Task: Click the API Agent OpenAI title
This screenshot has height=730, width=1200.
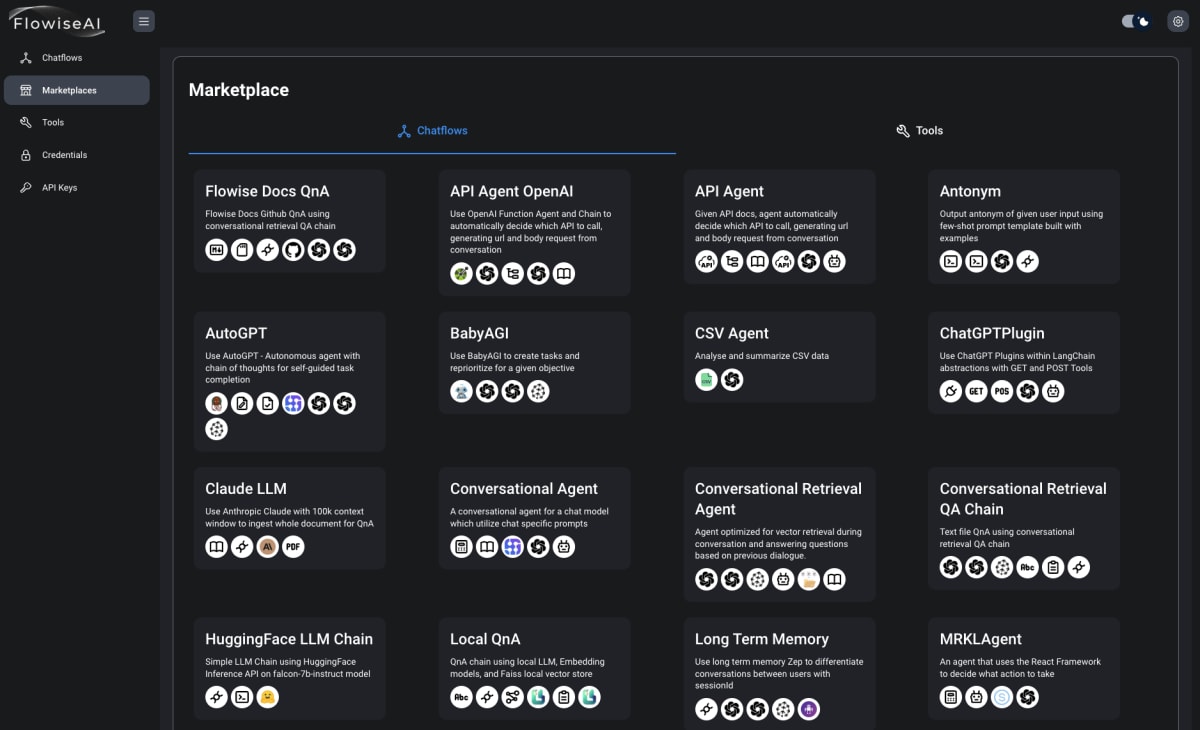Action: 512,191
